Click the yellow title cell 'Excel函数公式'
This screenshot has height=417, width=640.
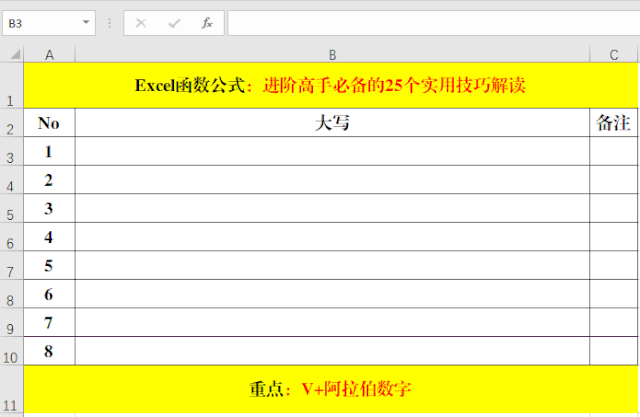click(331, 85)
